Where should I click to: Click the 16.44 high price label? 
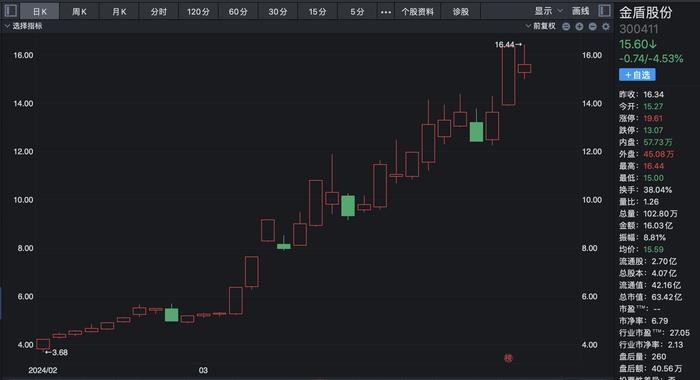[508, 45]
